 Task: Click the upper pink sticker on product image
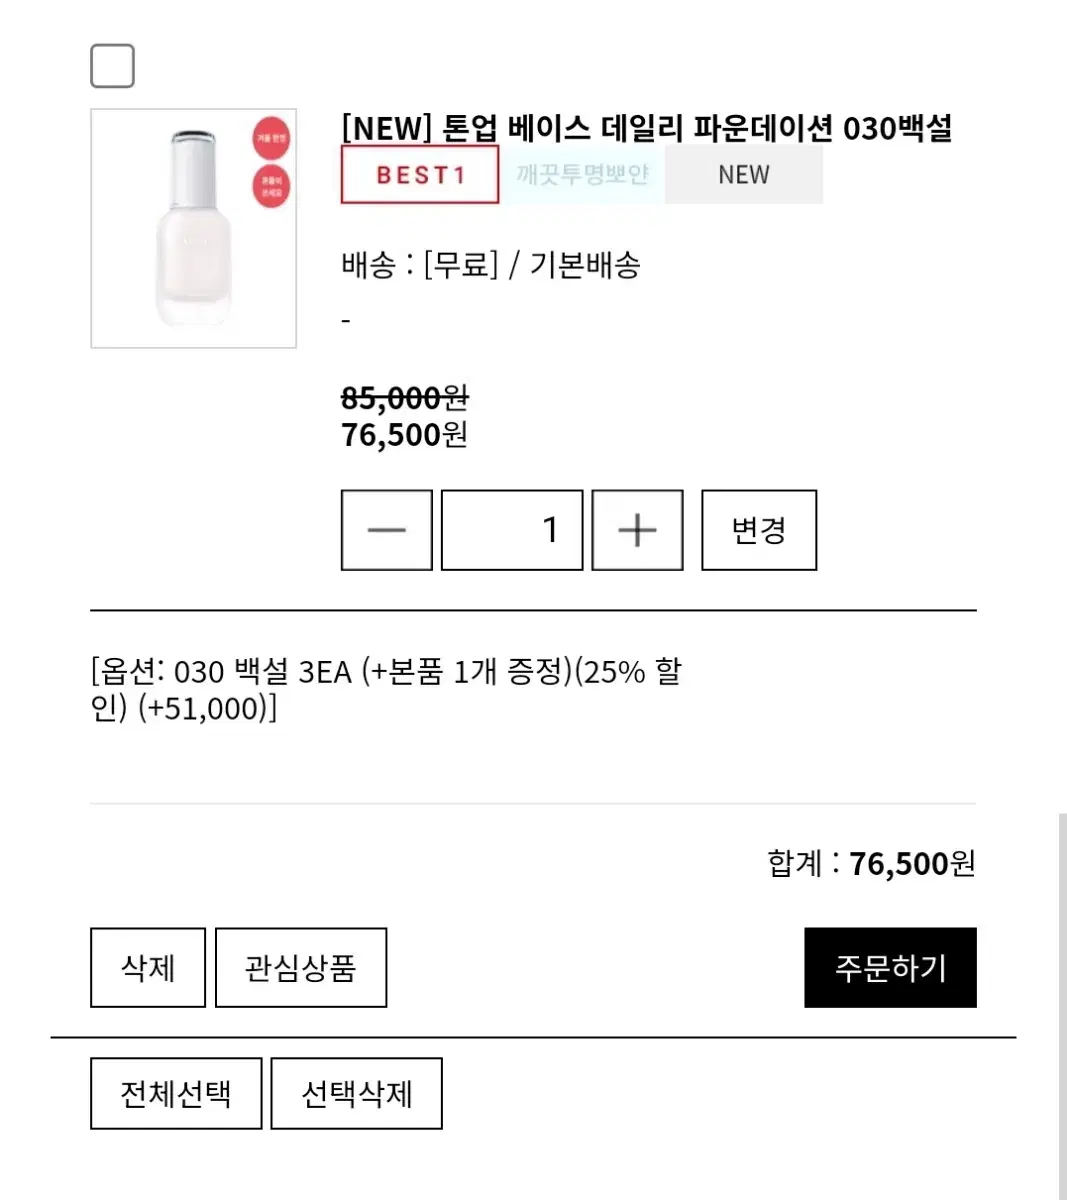pyautogui.click(x=271, y=139)
